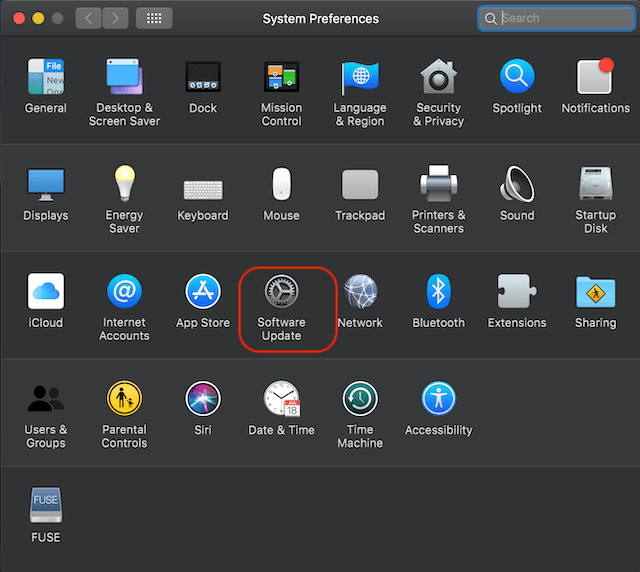The height and width of the screenshot is (572, 640).
Task: Open the Software Update preference pane
Action: pyautogui.click(x=281, y=292)
